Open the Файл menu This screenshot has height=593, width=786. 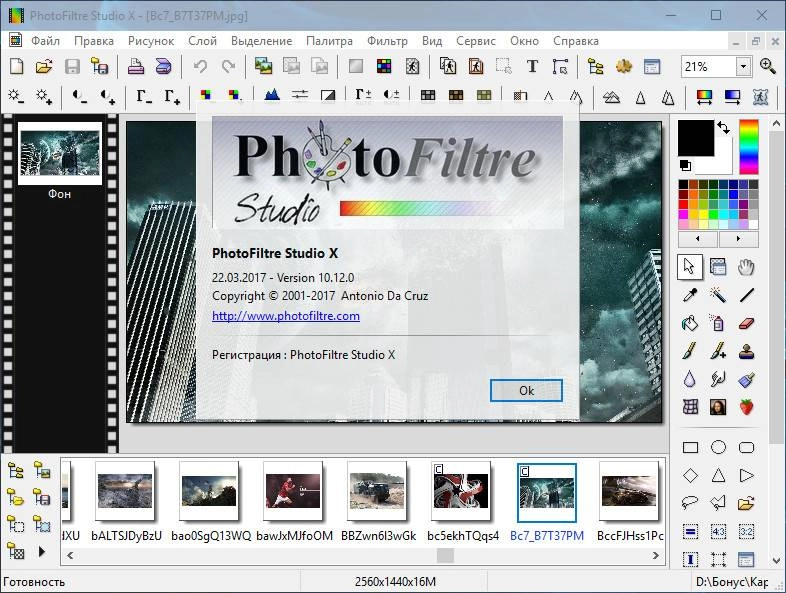45,41
